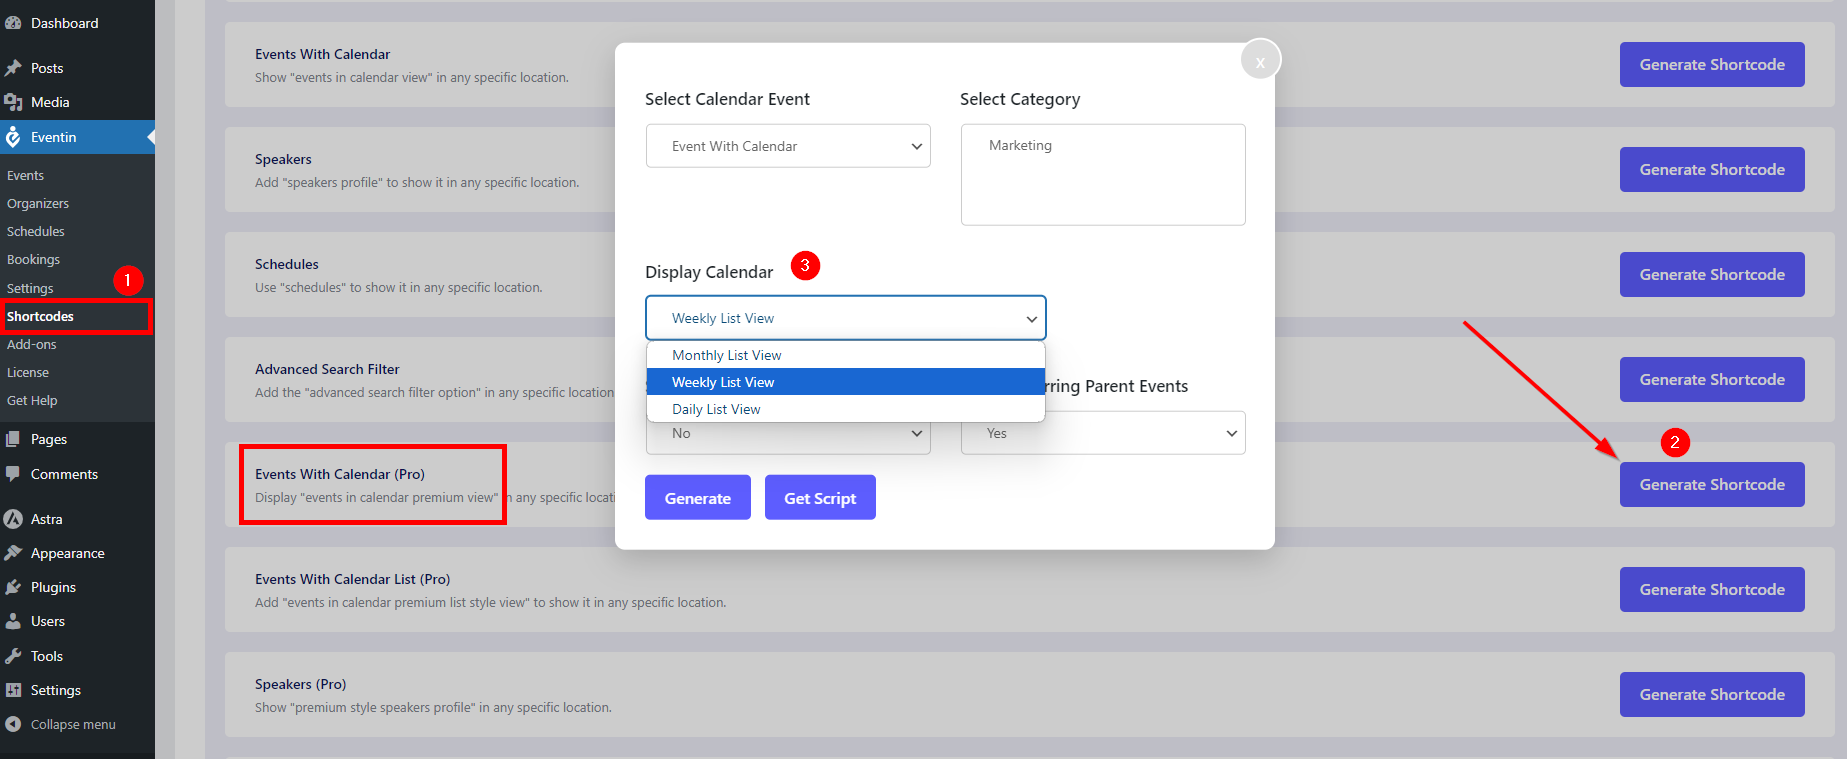Click the Pages sidebar icon

13,439
